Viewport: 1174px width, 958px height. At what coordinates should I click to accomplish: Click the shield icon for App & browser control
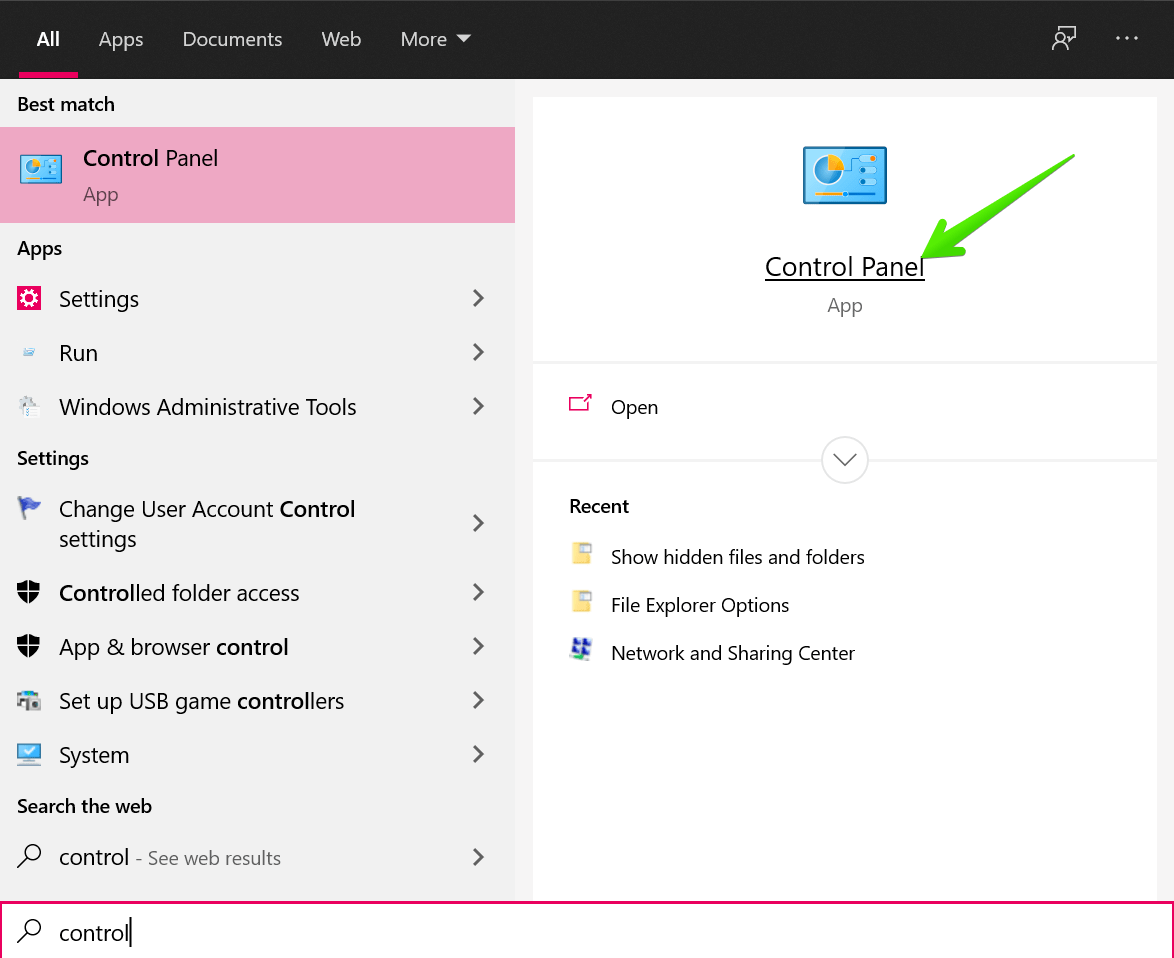pyautogui.click(x=28, y=646)
